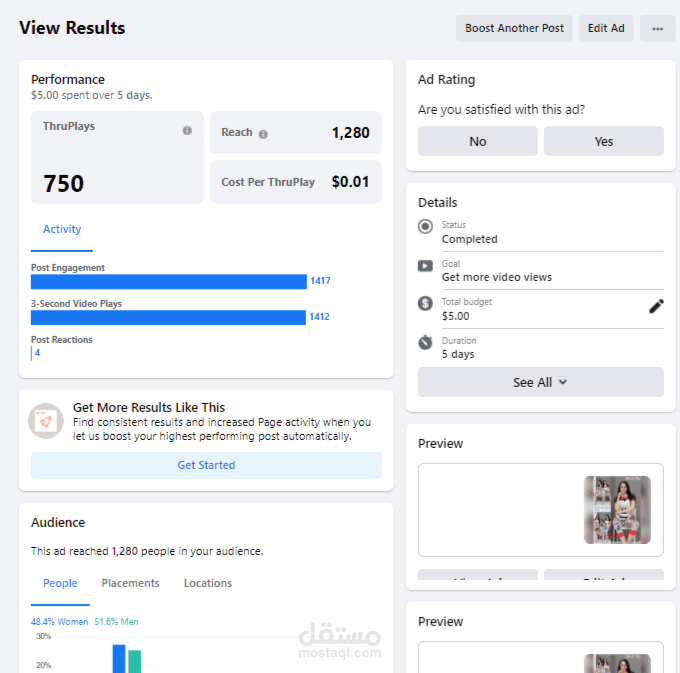This screenshot has width=680, height=673.
Task: Click the Get More Results Like This heading
Action: (x=149, y=408)
